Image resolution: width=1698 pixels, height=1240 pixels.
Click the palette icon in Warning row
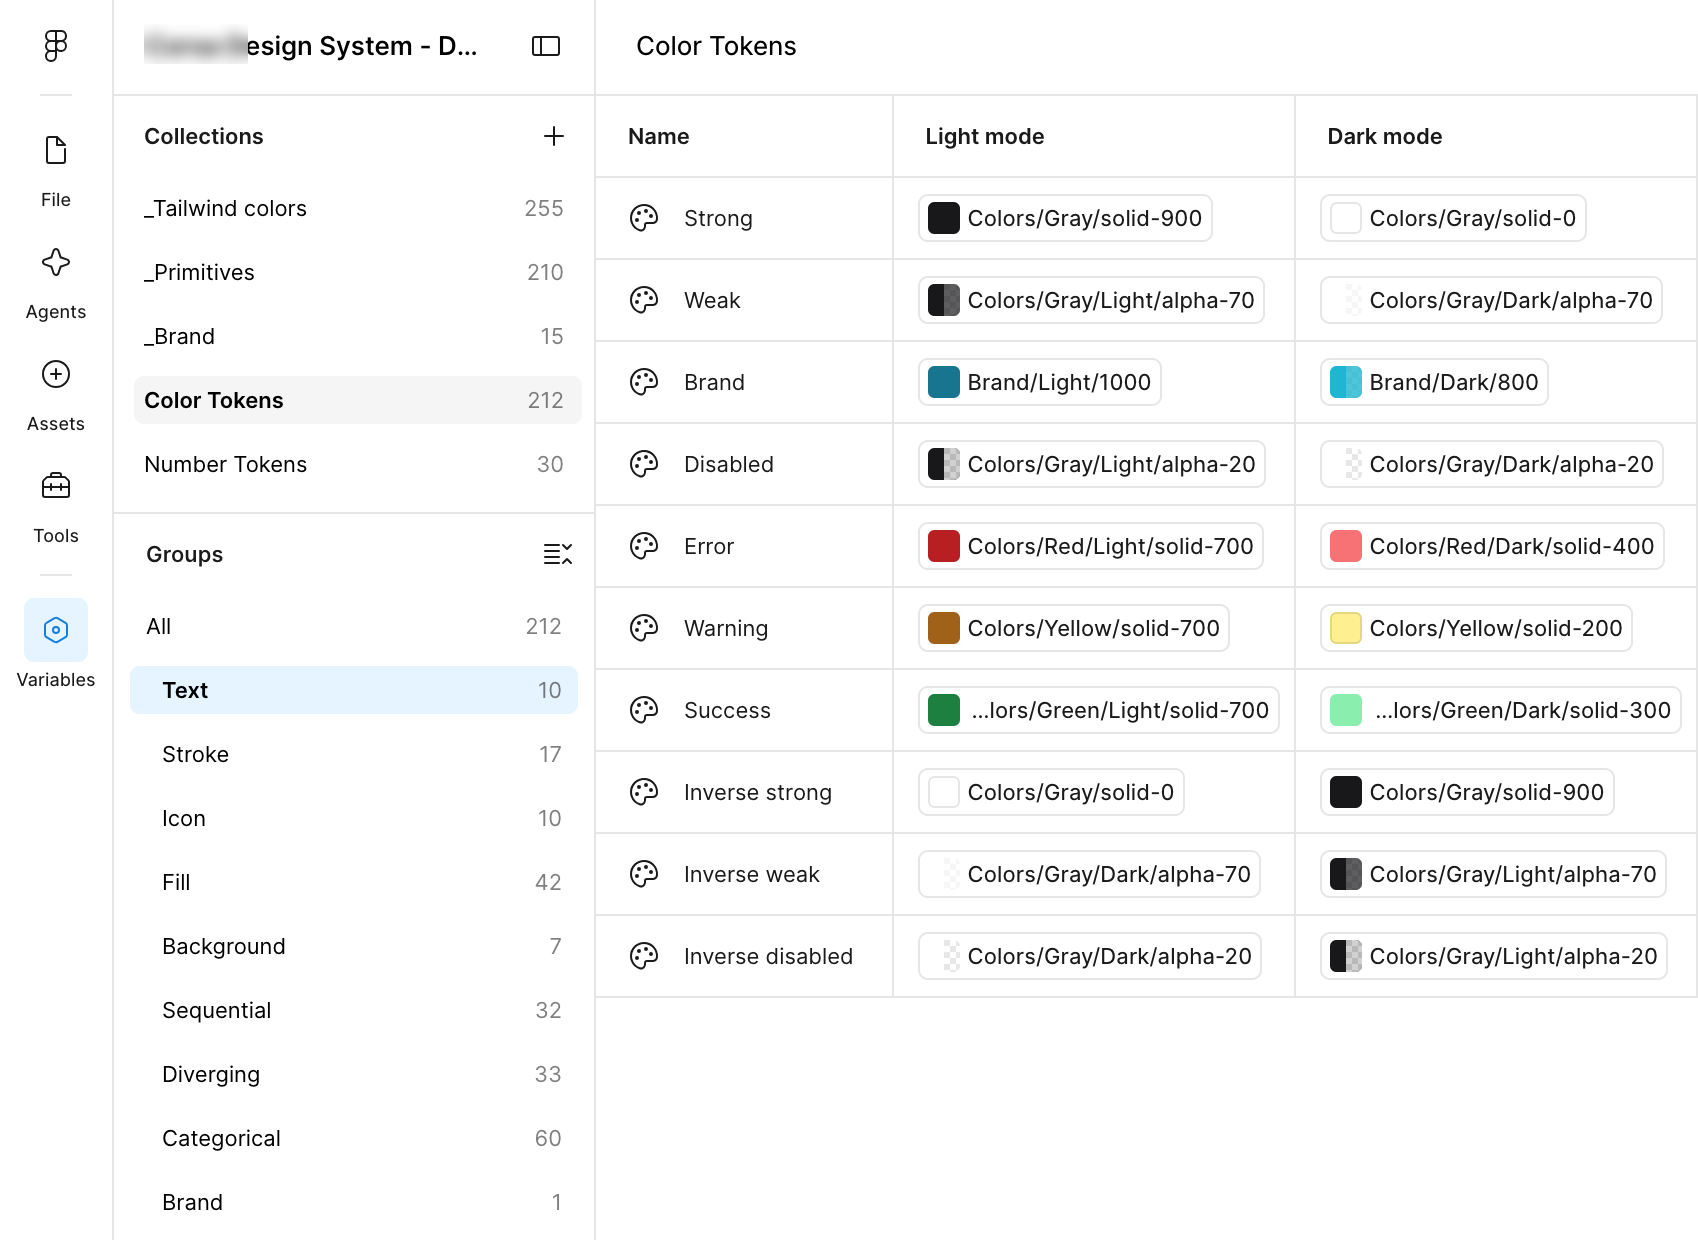[644, 628]
